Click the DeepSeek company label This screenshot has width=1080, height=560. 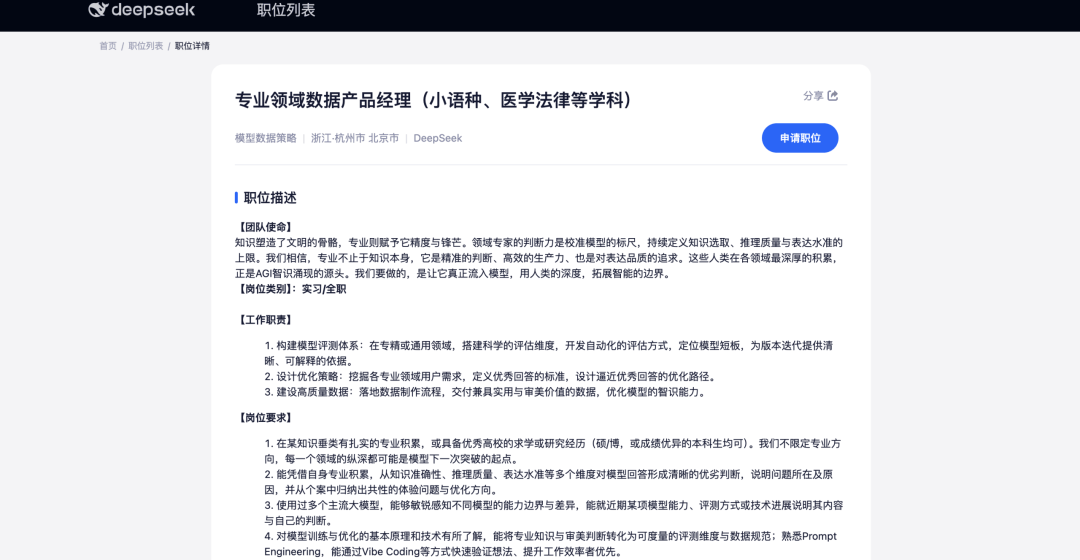click(x=437, y=138)
